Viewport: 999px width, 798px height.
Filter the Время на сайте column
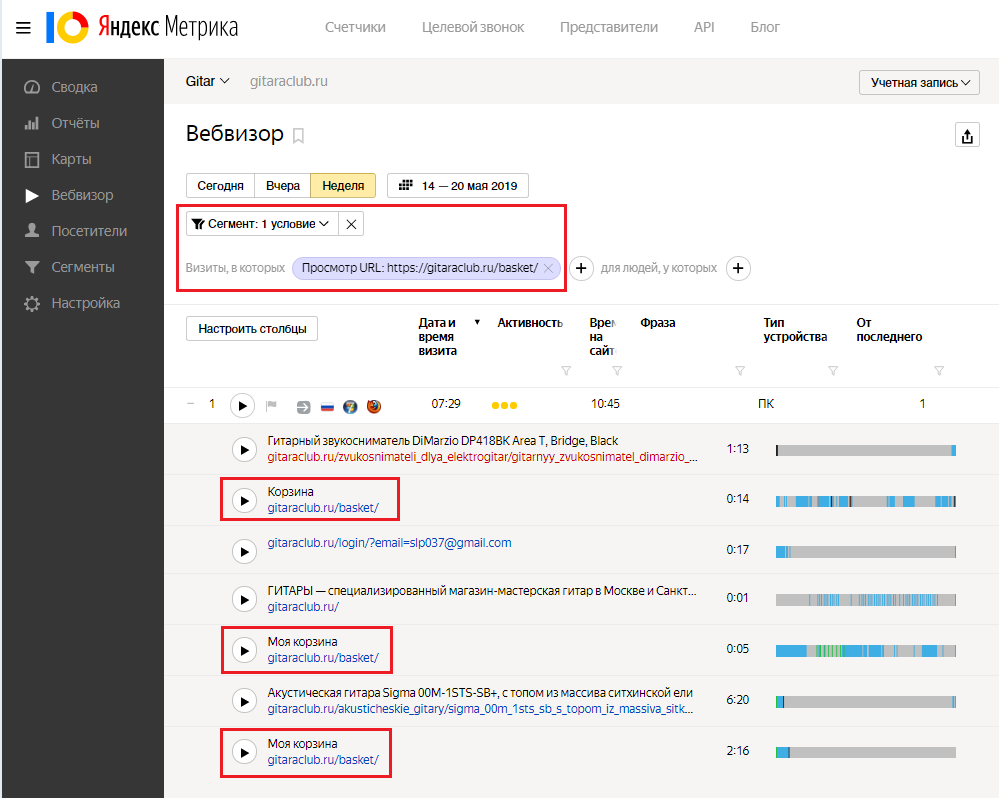pyautogui.click(x=617, y=371)
